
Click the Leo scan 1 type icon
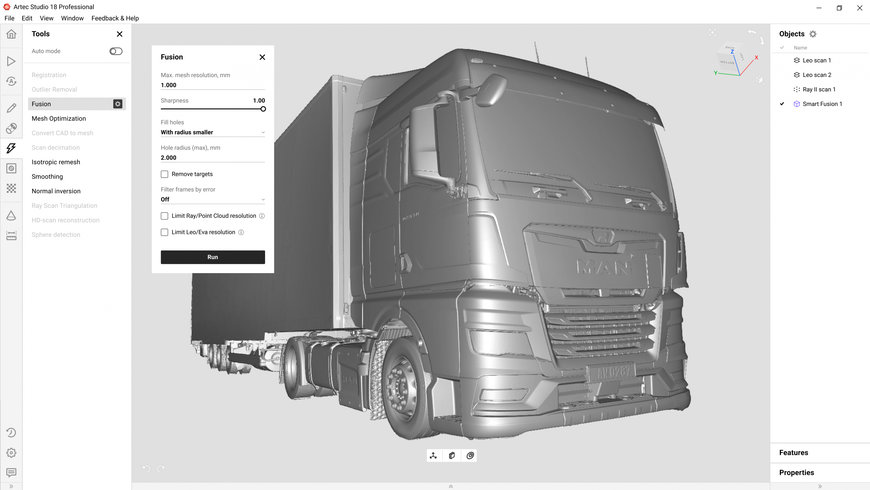click(797, 60)
